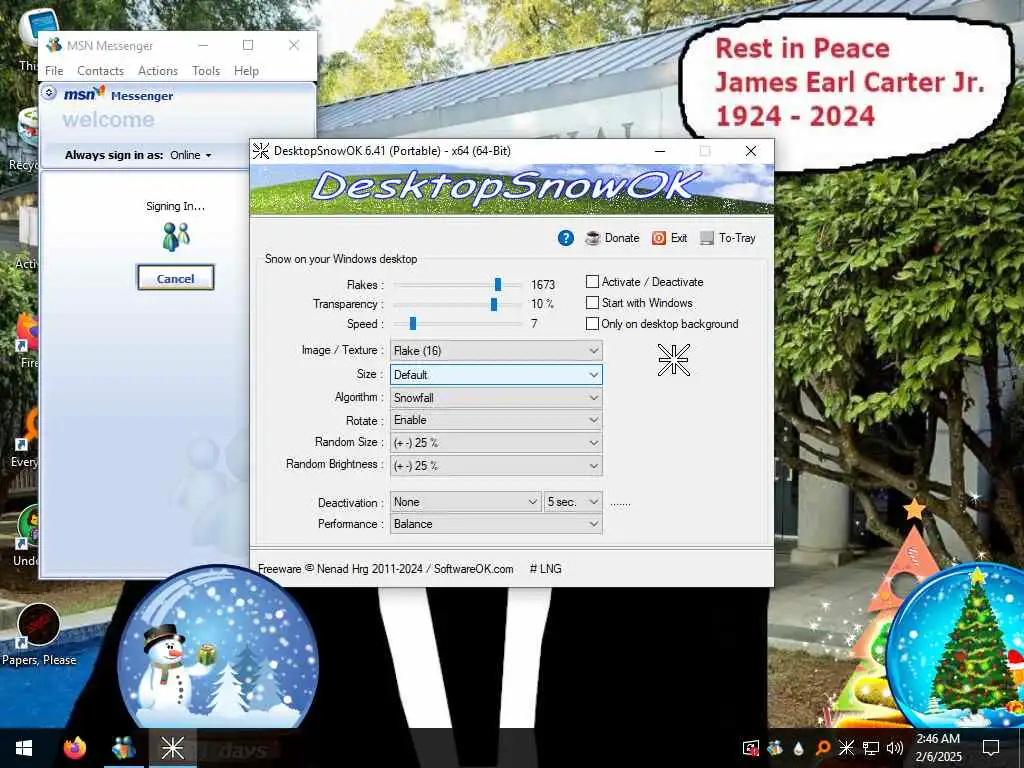Open the Algorithm dropdown showing Snowfall

496,398
